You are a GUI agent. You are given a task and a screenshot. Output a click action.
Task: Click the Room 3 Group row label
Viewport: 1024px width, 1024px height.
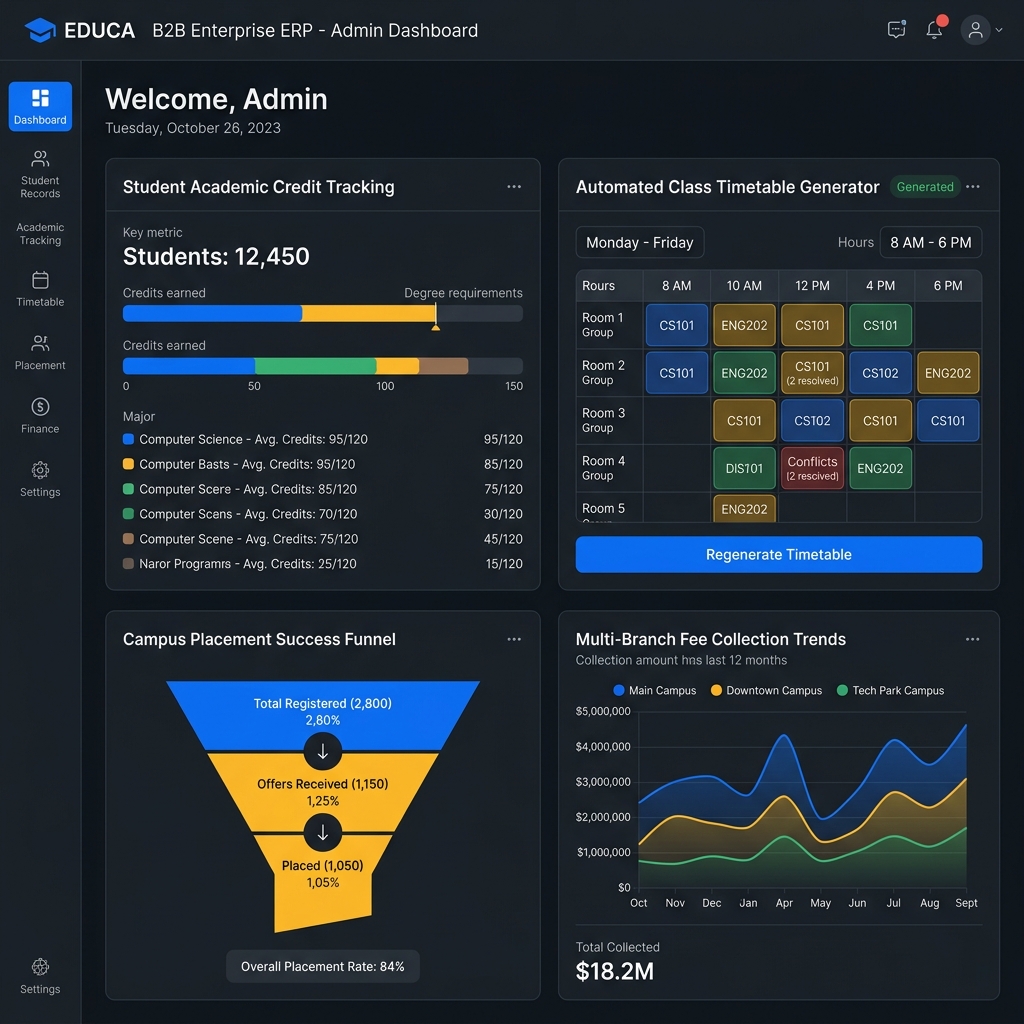tap(603, 420)
